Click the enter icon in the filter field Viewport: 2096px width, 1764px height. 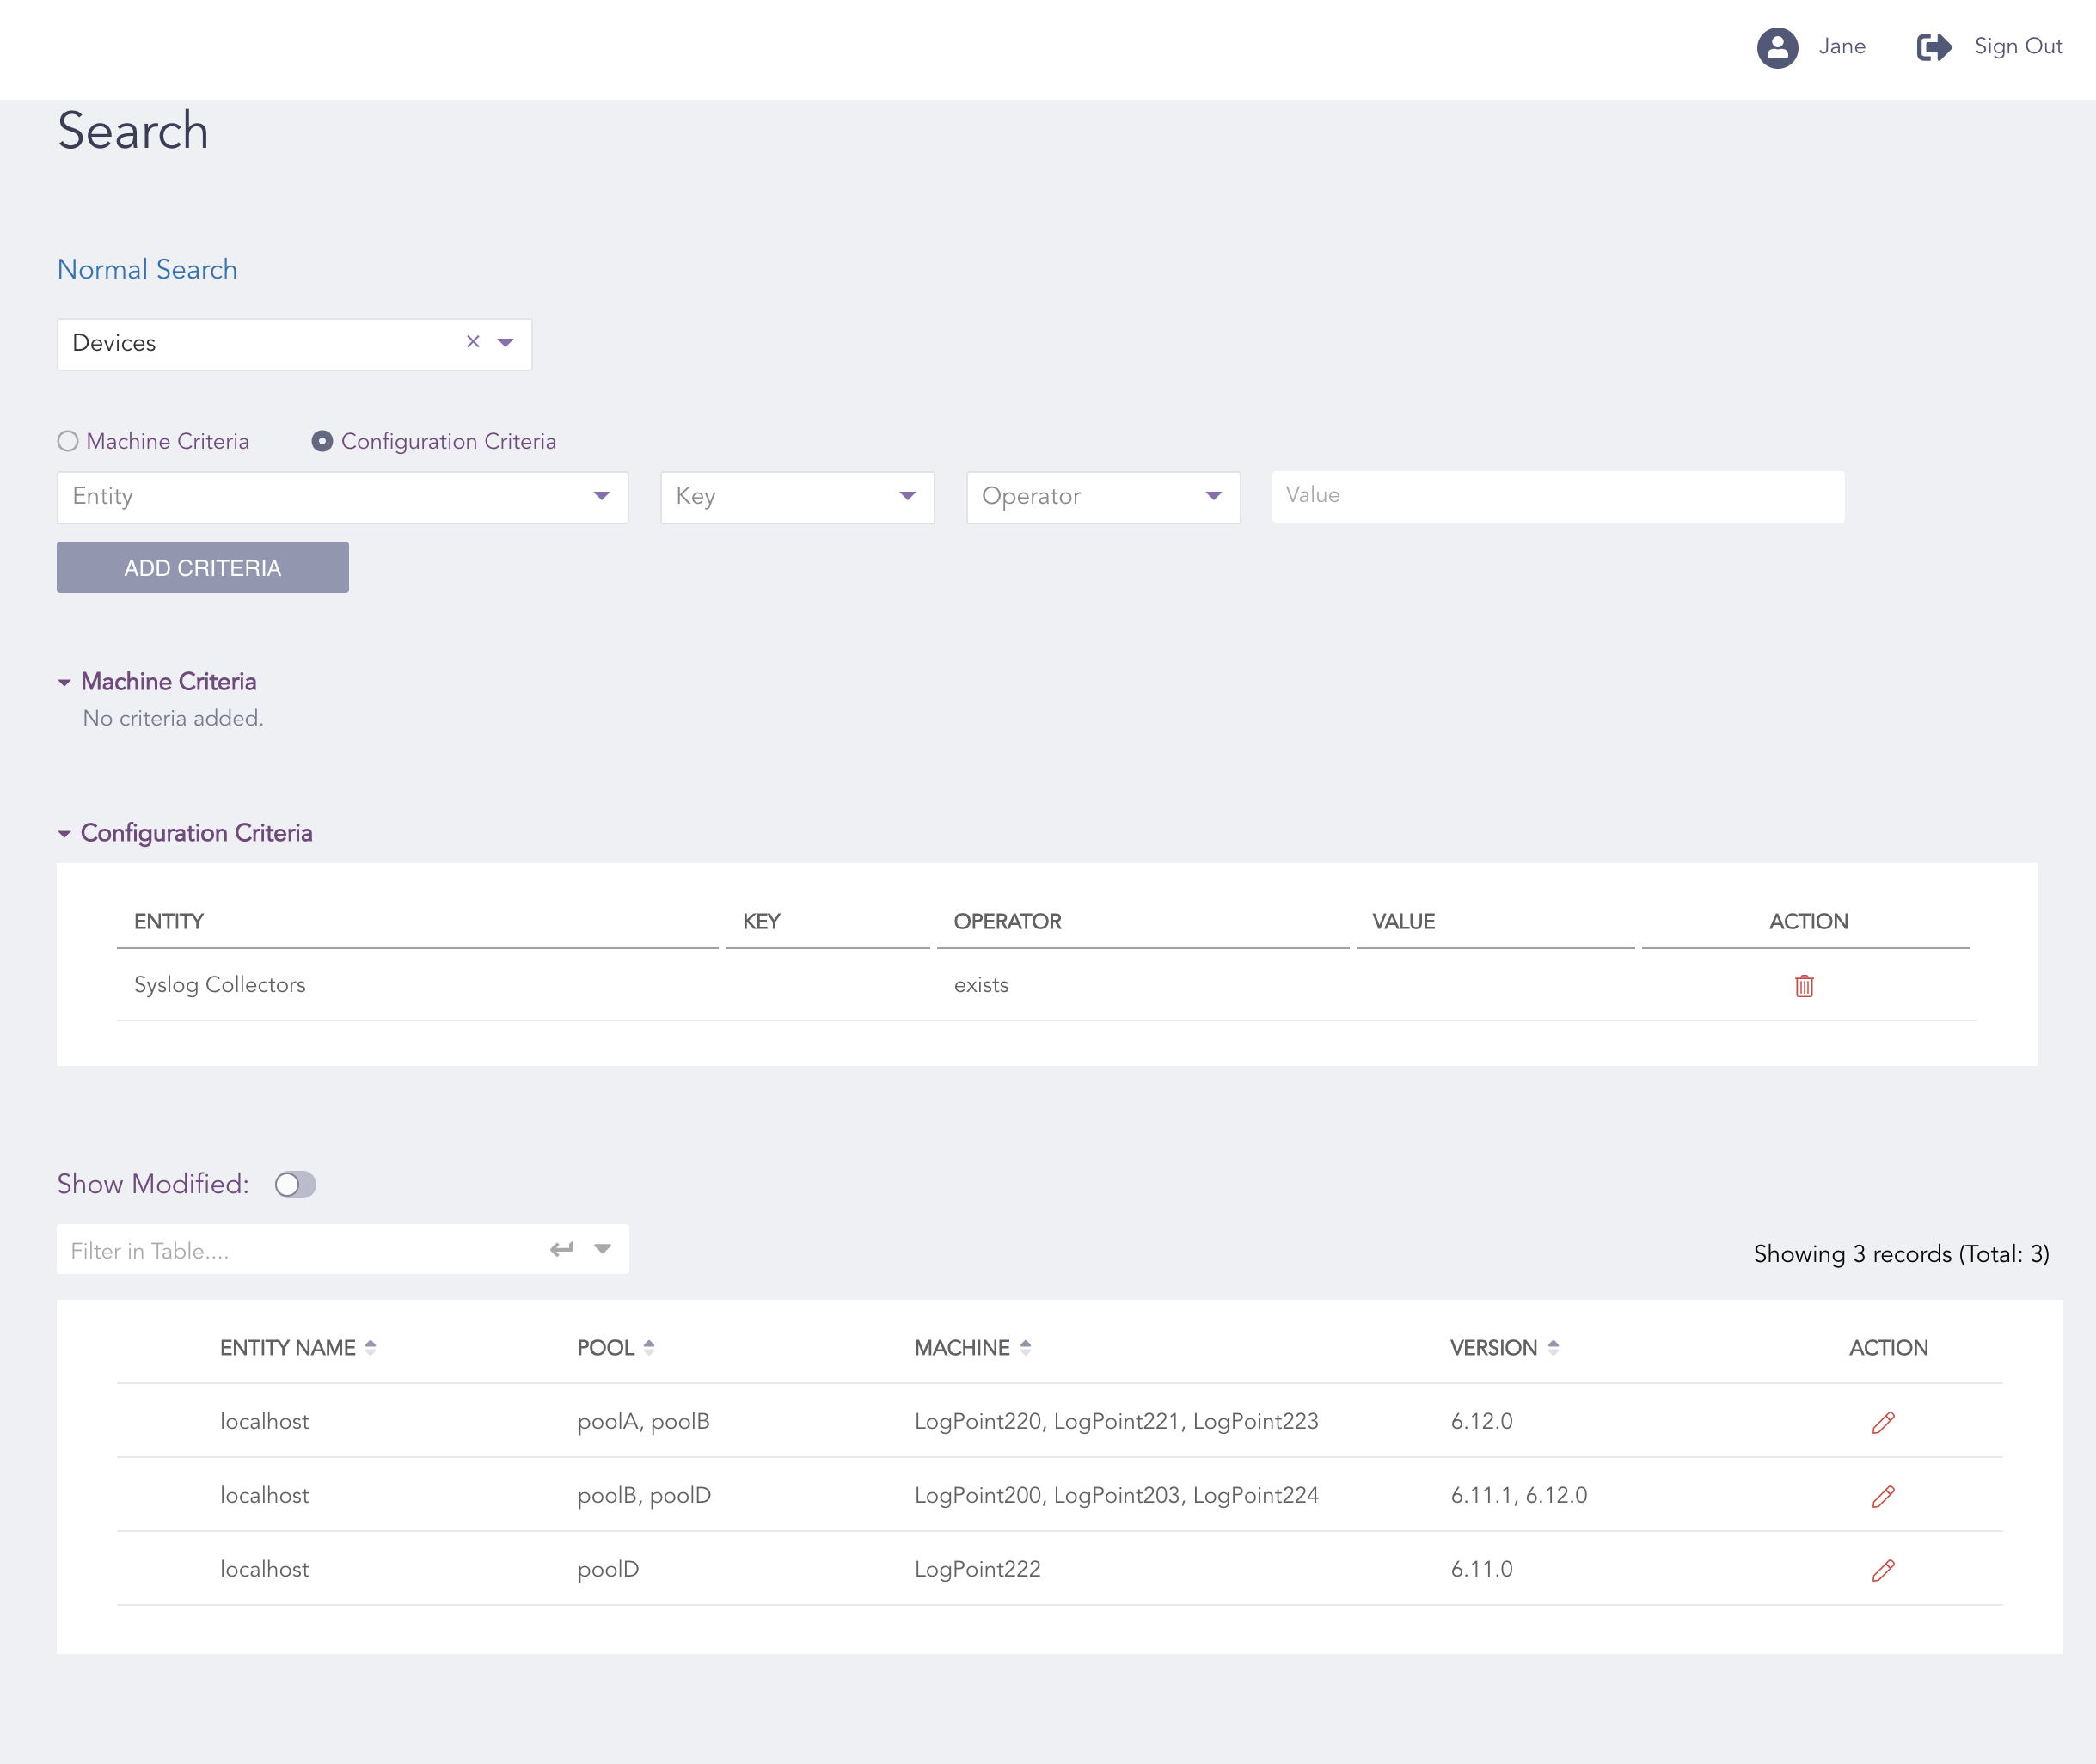click(560, 1249)
